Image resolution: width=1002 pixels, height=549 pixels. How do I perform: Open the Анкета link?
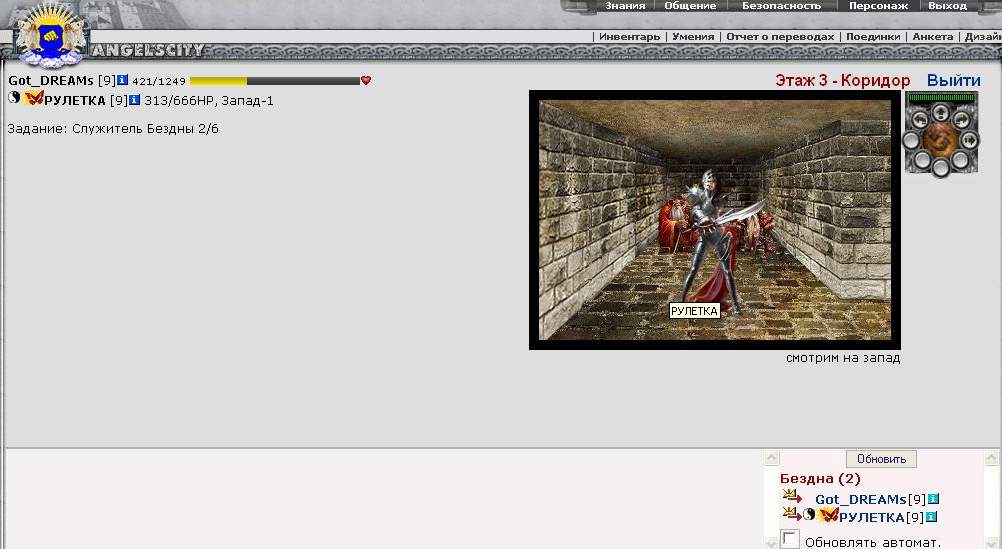click(x=932, y=37)
